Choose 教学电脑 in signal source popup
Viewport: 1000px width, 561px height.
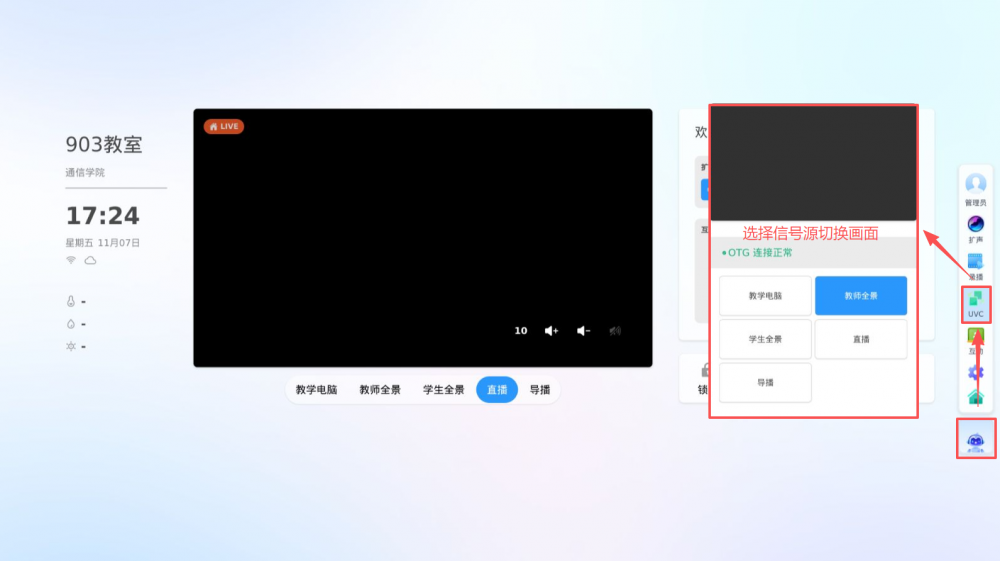(765, 296)
